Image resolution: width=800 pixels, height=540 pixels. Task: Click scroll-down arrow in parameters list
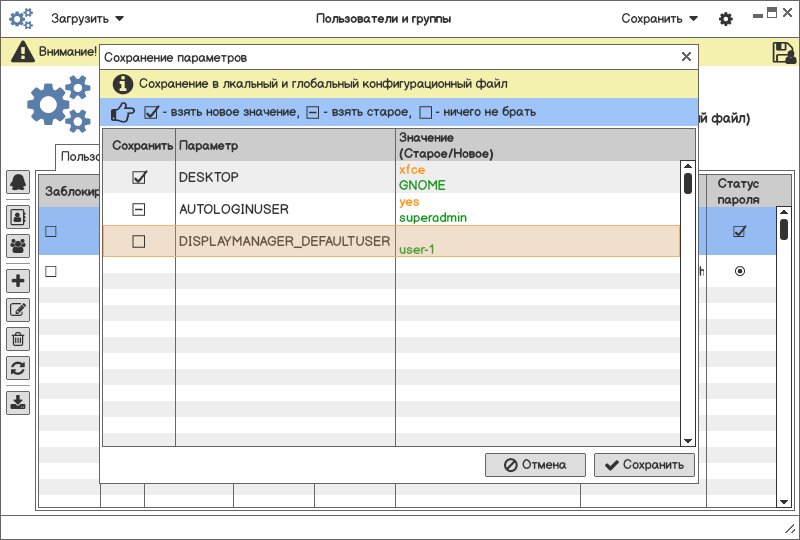pyautogui.click(x=687, y=440)
